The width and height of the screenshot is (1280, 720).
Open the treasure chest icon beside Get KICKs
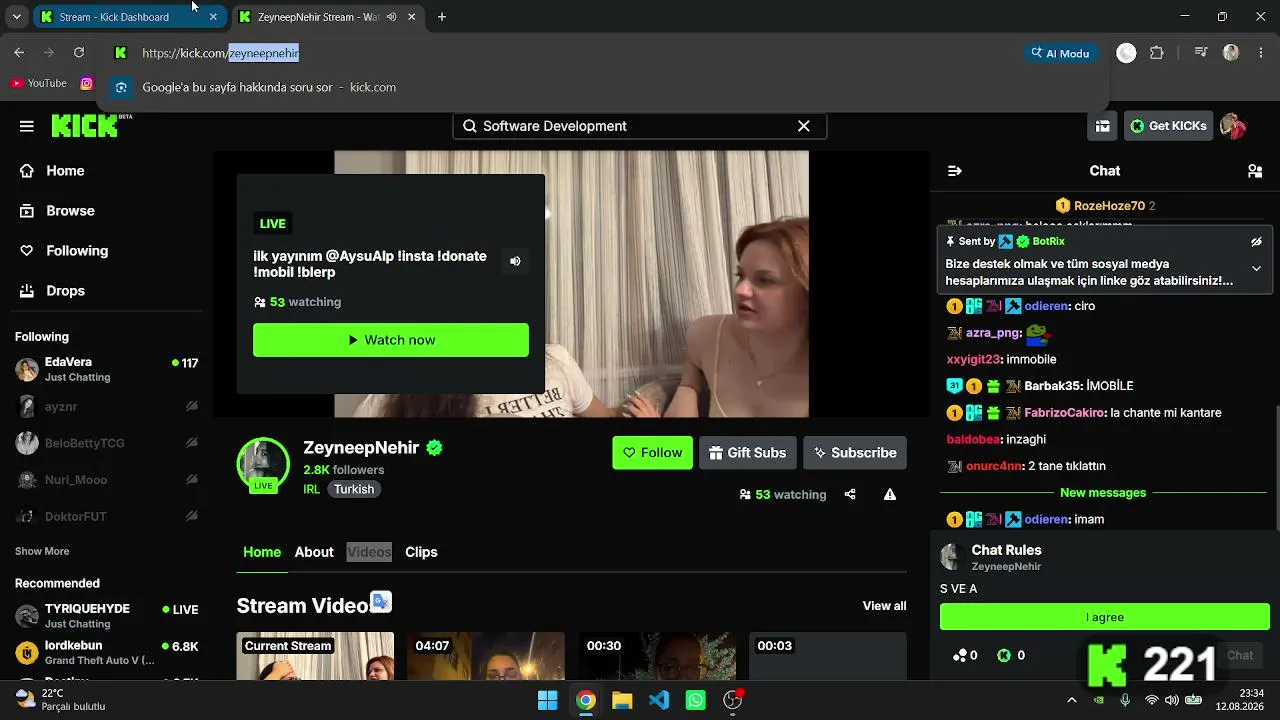1103,126
